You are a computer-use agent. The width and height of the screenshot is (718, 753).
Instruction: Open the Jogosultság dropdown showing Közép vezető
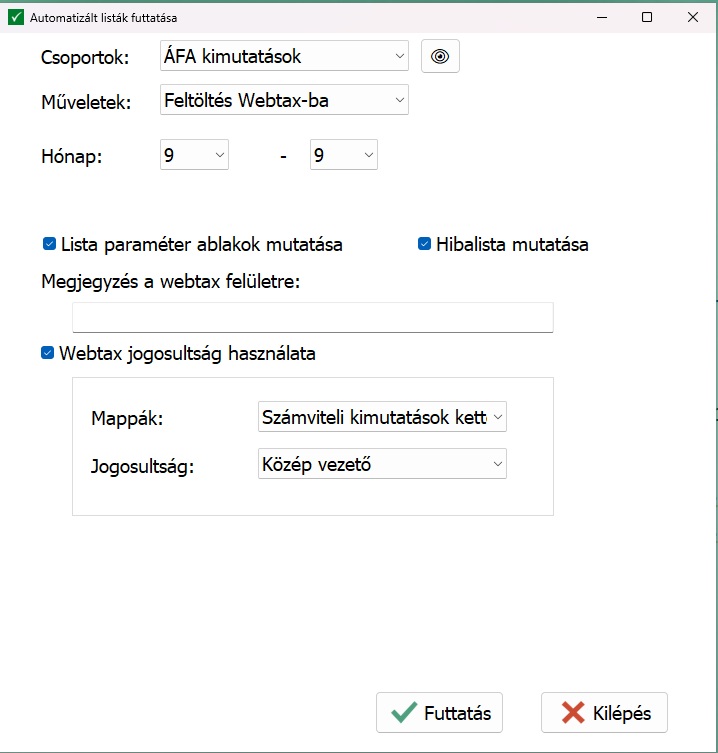coord(380,463)
